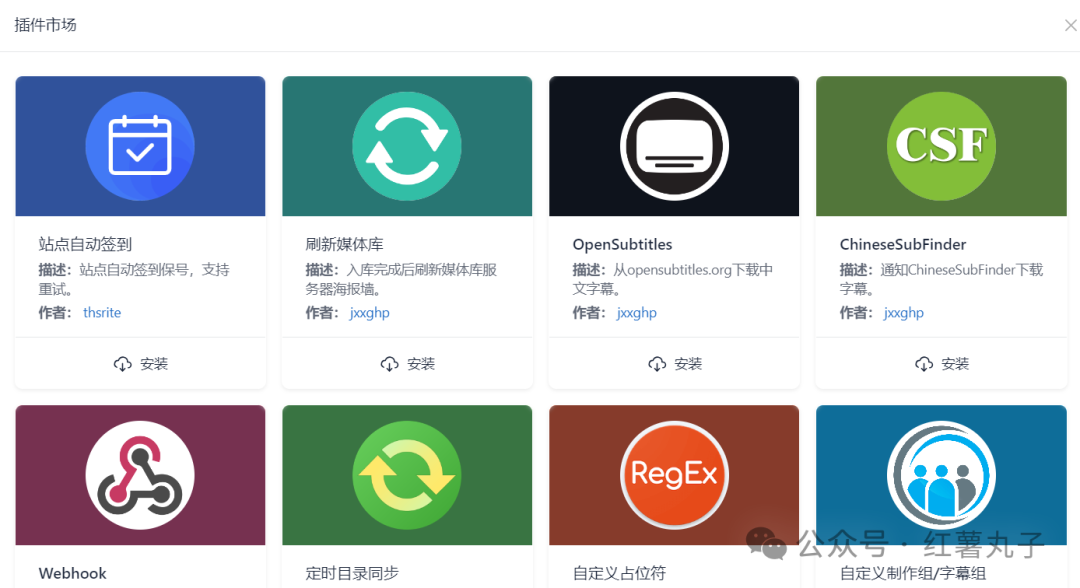The image size is (1080, 588).
Task: Click the ChineseSubFinder CSF icon
Action: pos(942,146)
